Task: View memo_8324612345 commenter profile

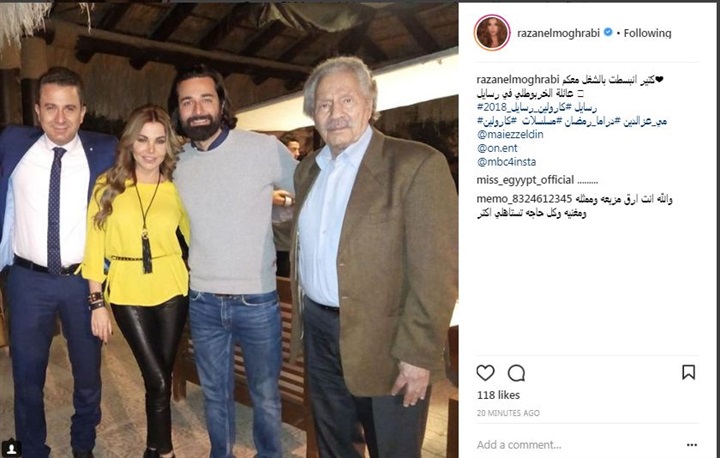Action: click(524, 199)
